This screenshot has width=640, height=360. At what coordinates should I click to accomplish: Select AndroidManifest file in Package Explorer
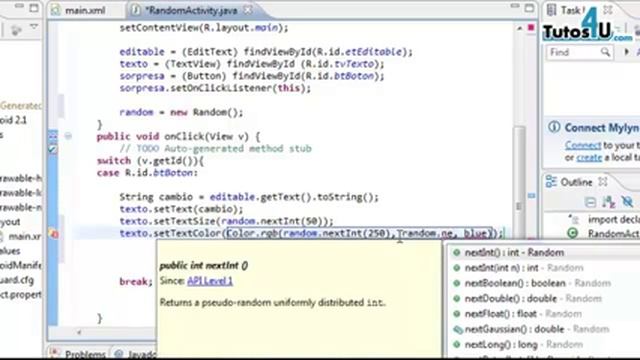(20, 265)
